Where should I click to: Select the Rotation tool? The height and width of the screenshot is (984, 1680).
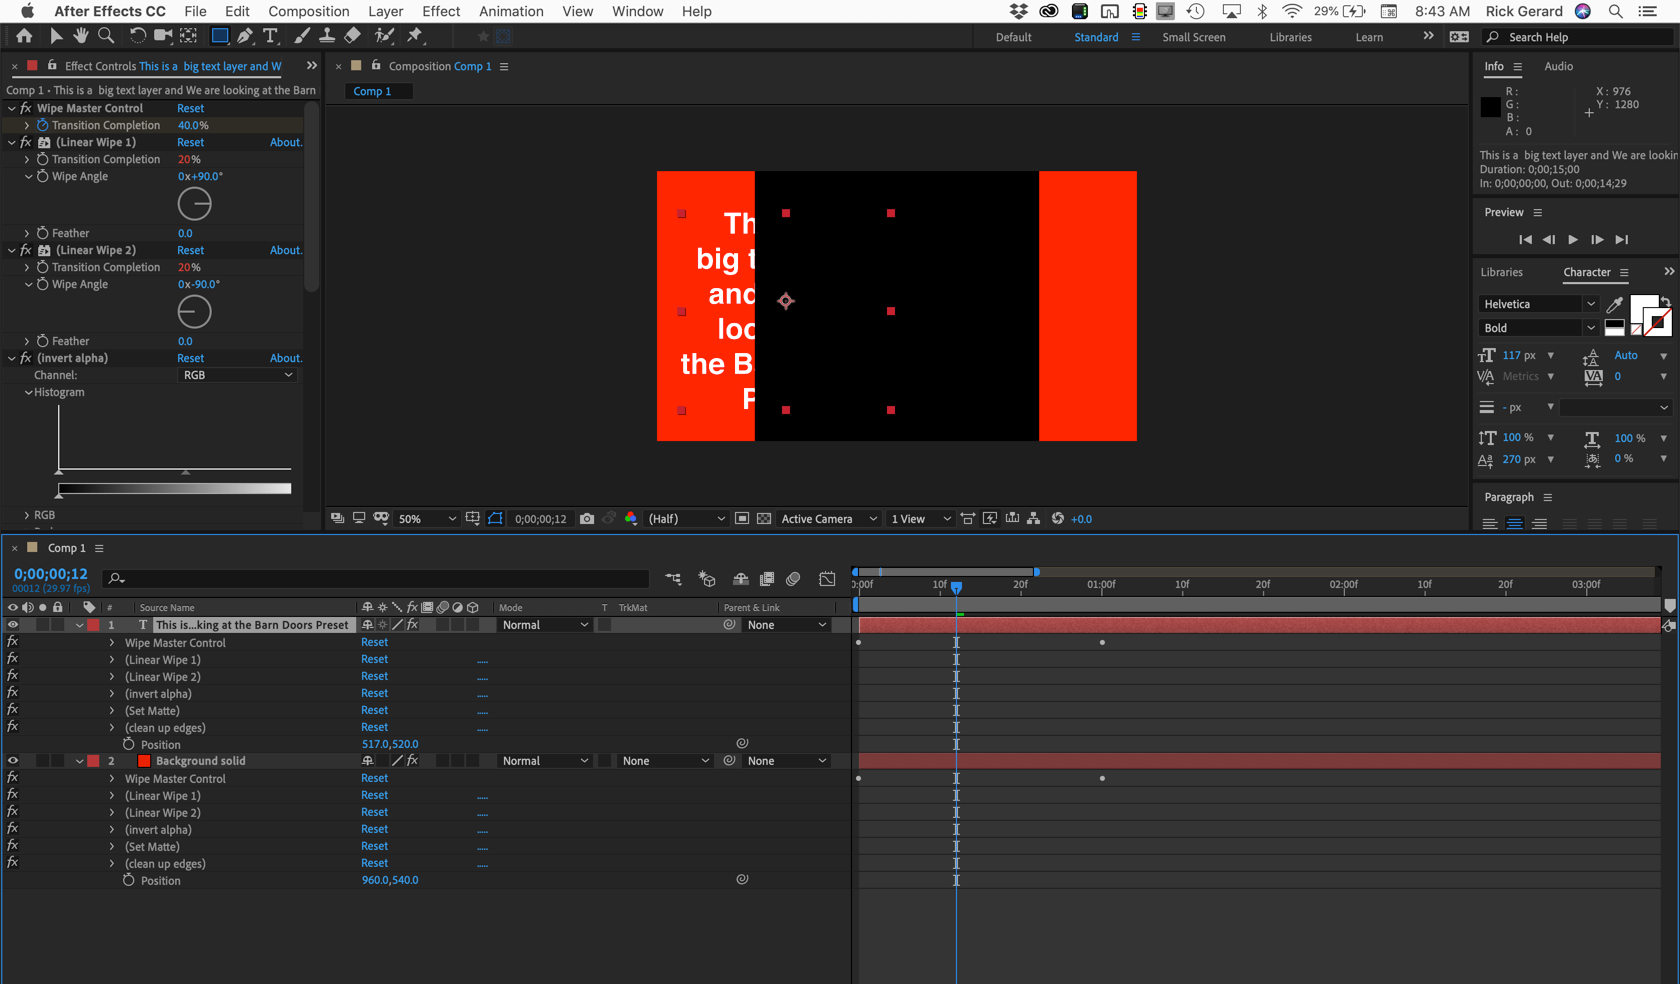click(x=137, y=36)
